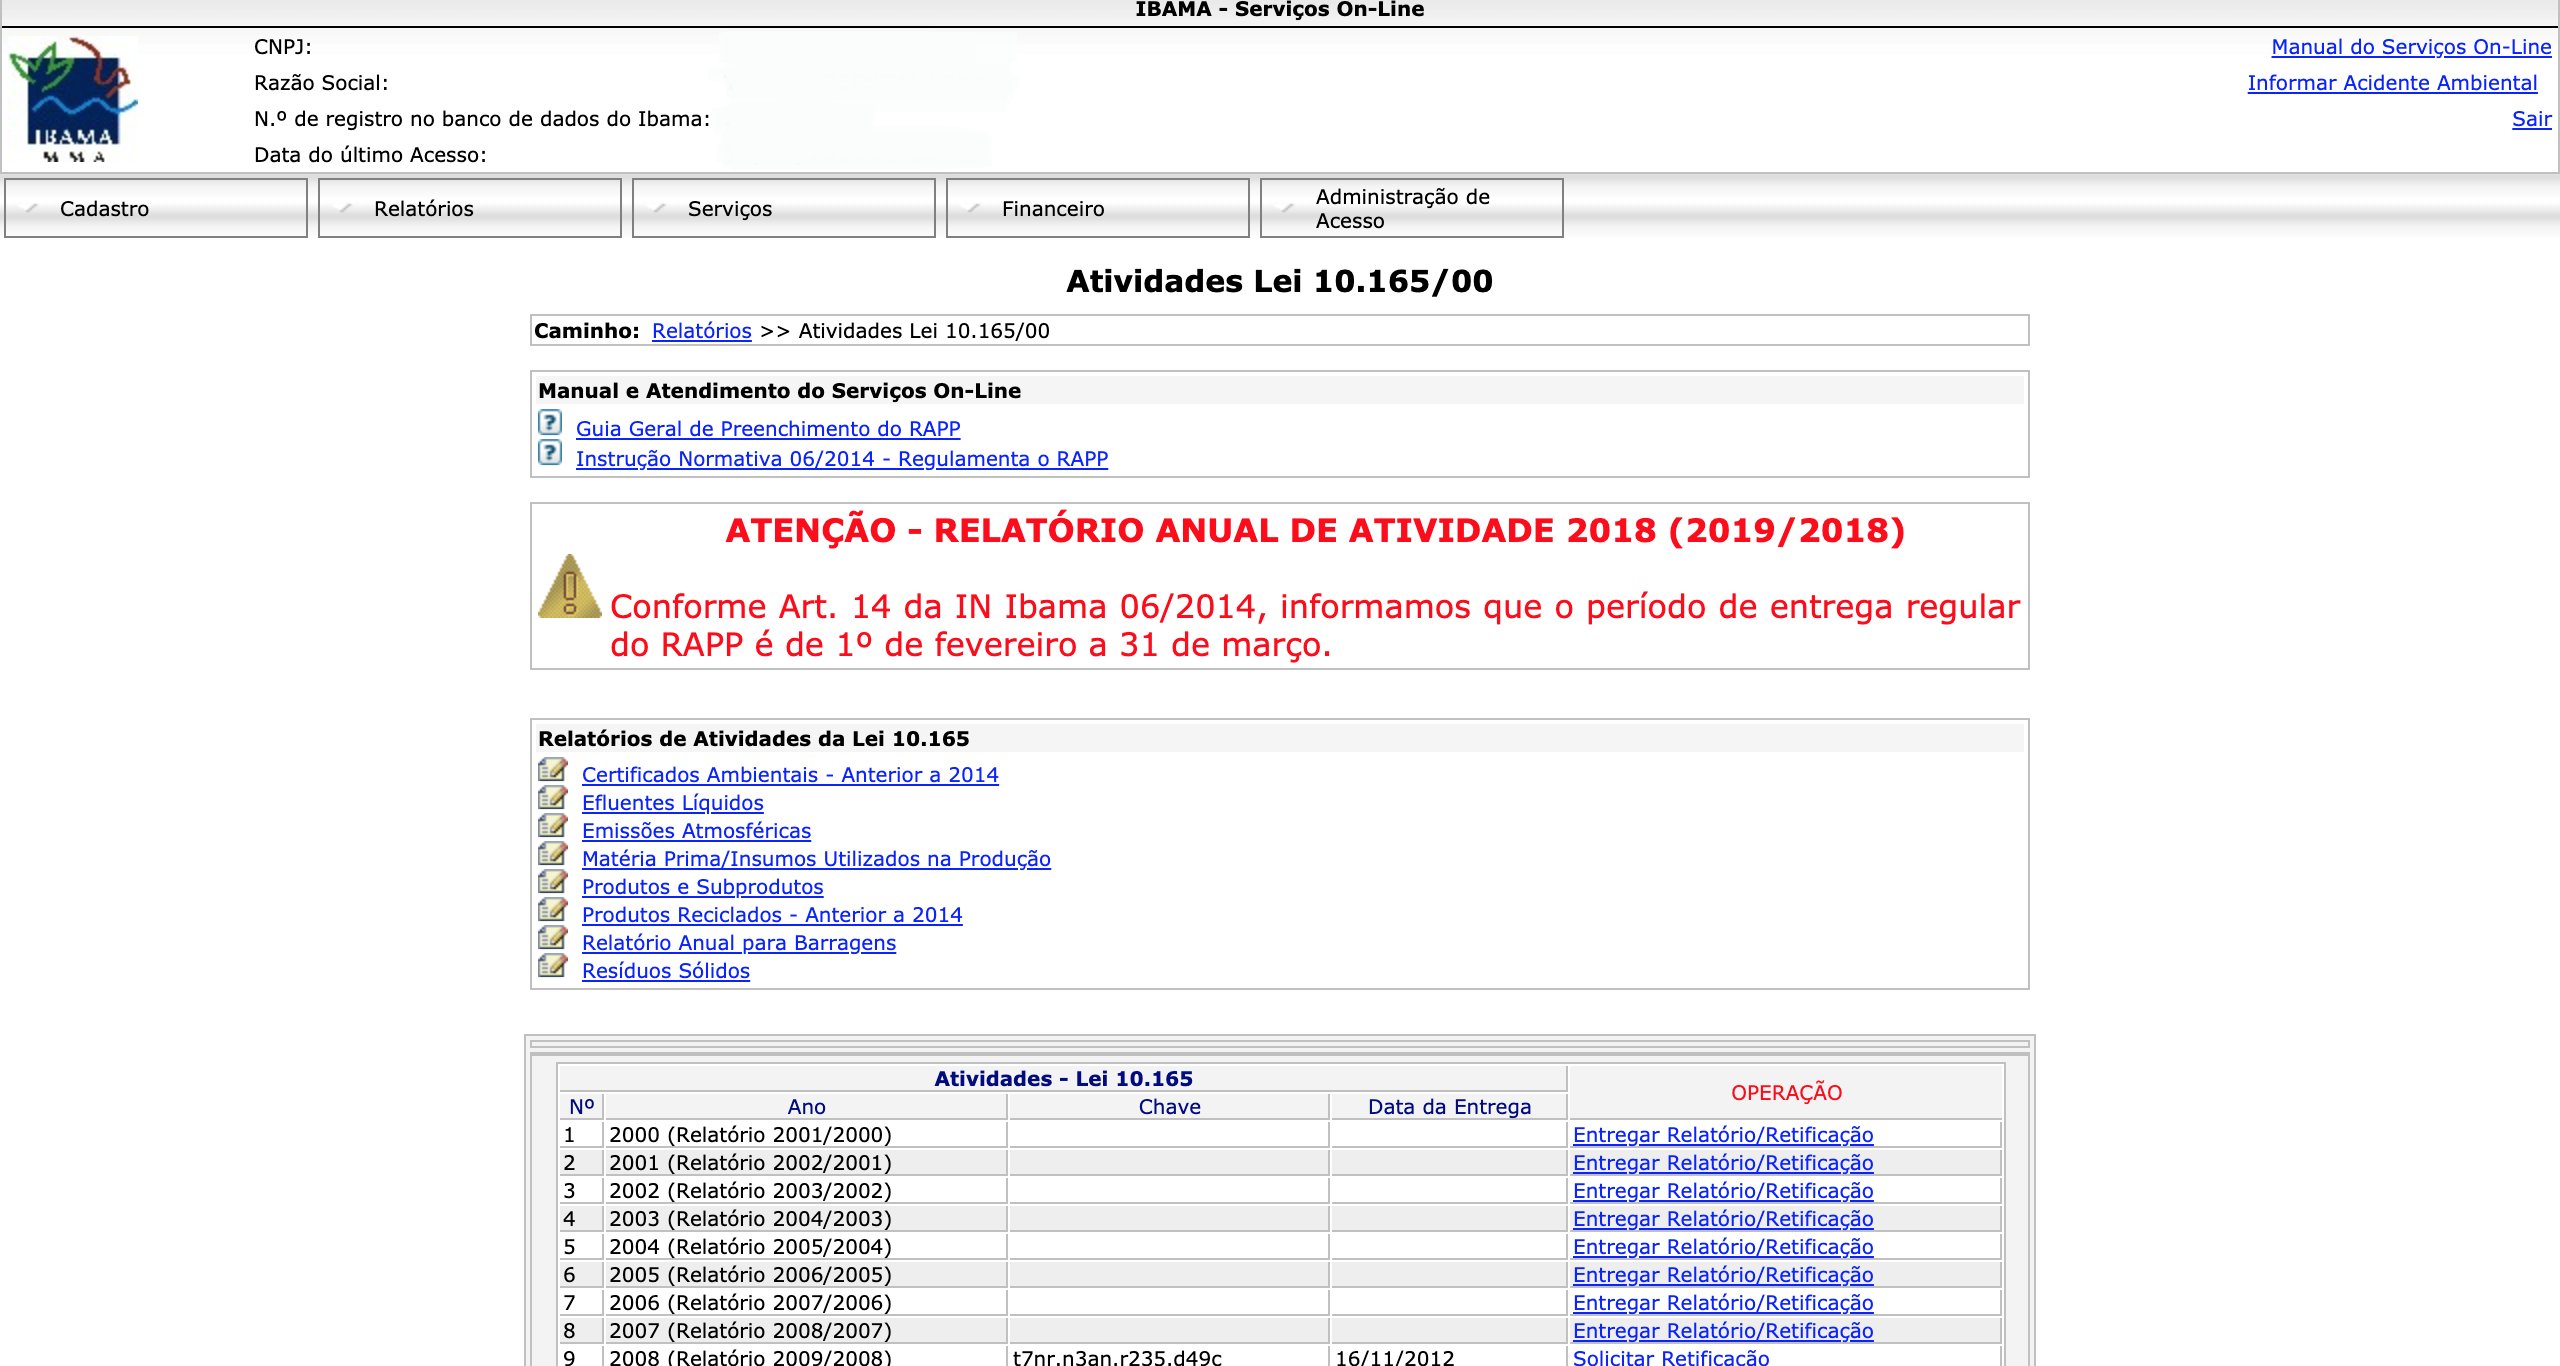Click delivery date '16/11/2012'
The image size is (2560, 1366).
1395,1357
